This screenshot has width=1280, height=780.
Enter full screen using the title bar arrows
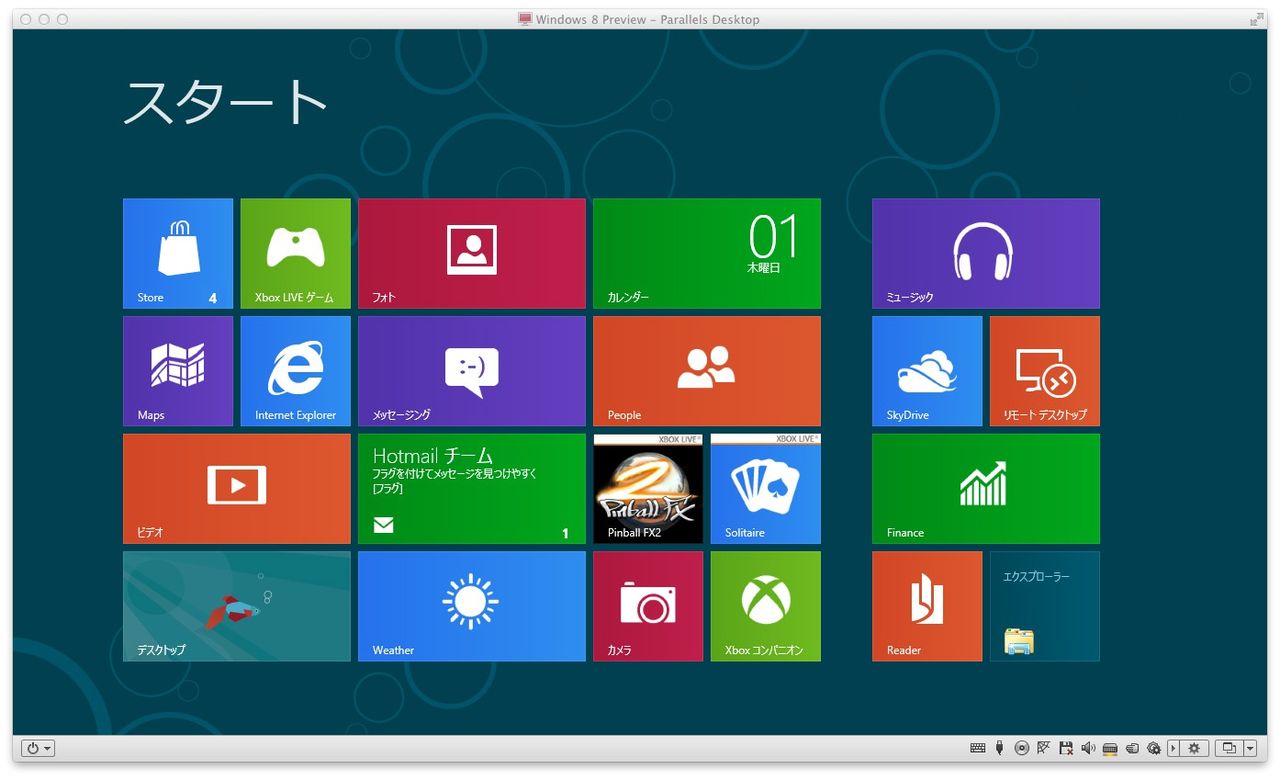pos(1256,19)
